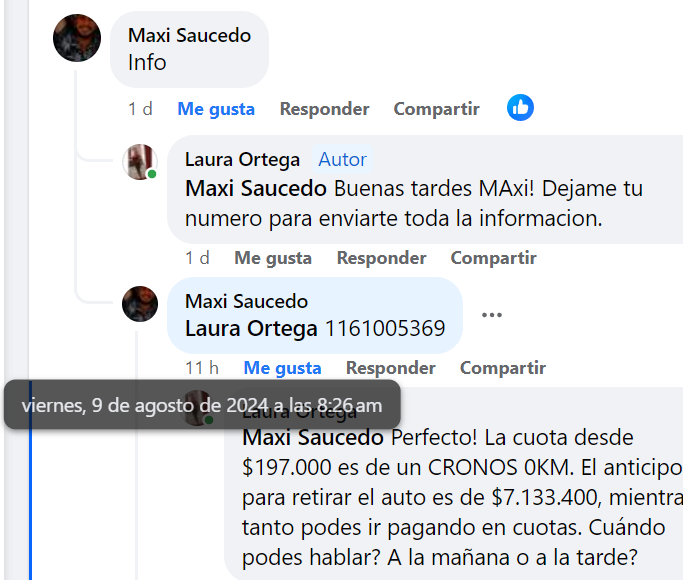Click Maxi Saucedo's avatar beside phone number reply
The width and height of the screenshot is (683, 580).
click(x=140, y=303)
